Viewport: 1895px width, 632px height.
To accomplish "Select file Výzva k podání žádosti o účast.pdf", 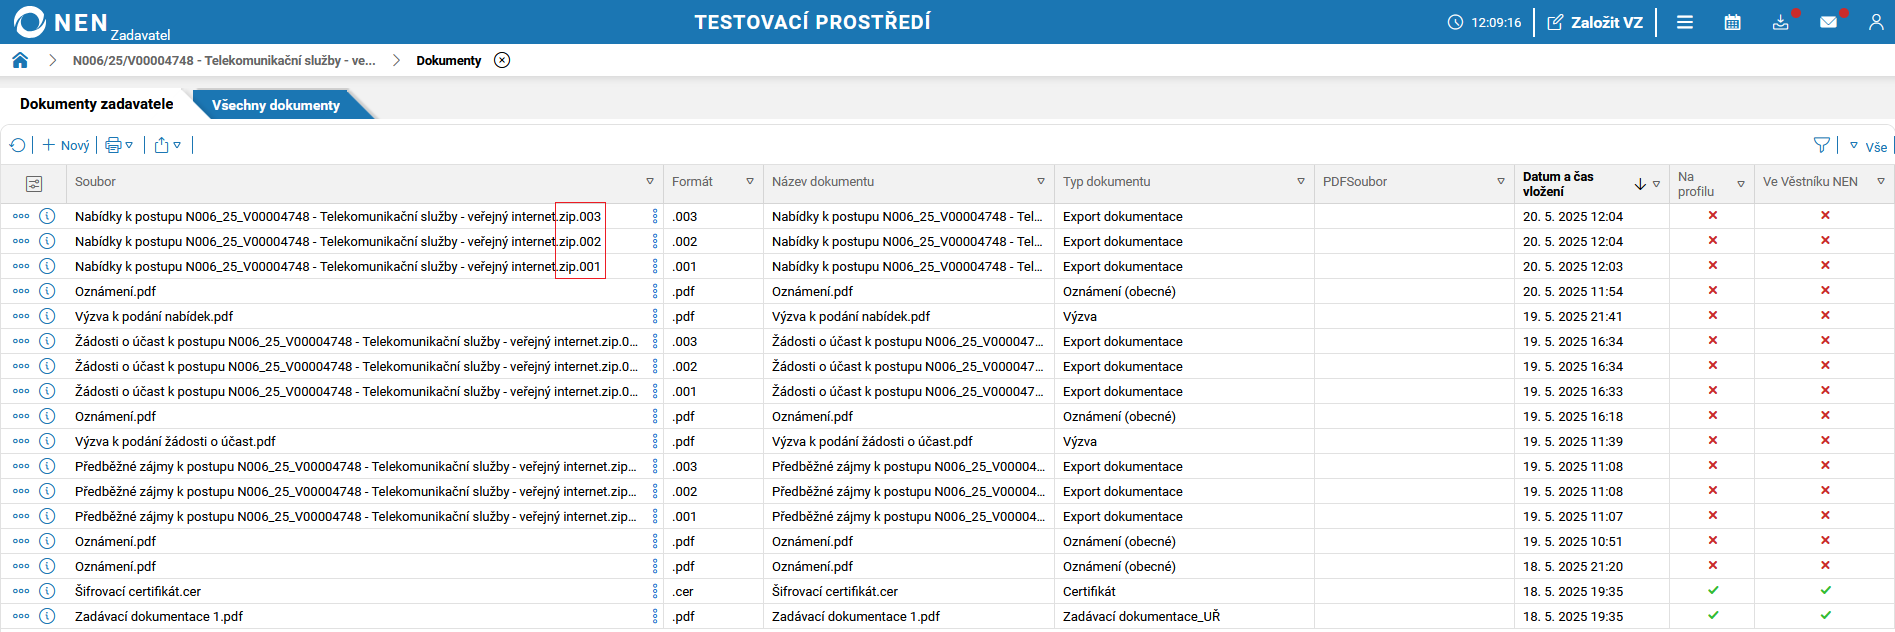I will (175, 442).
